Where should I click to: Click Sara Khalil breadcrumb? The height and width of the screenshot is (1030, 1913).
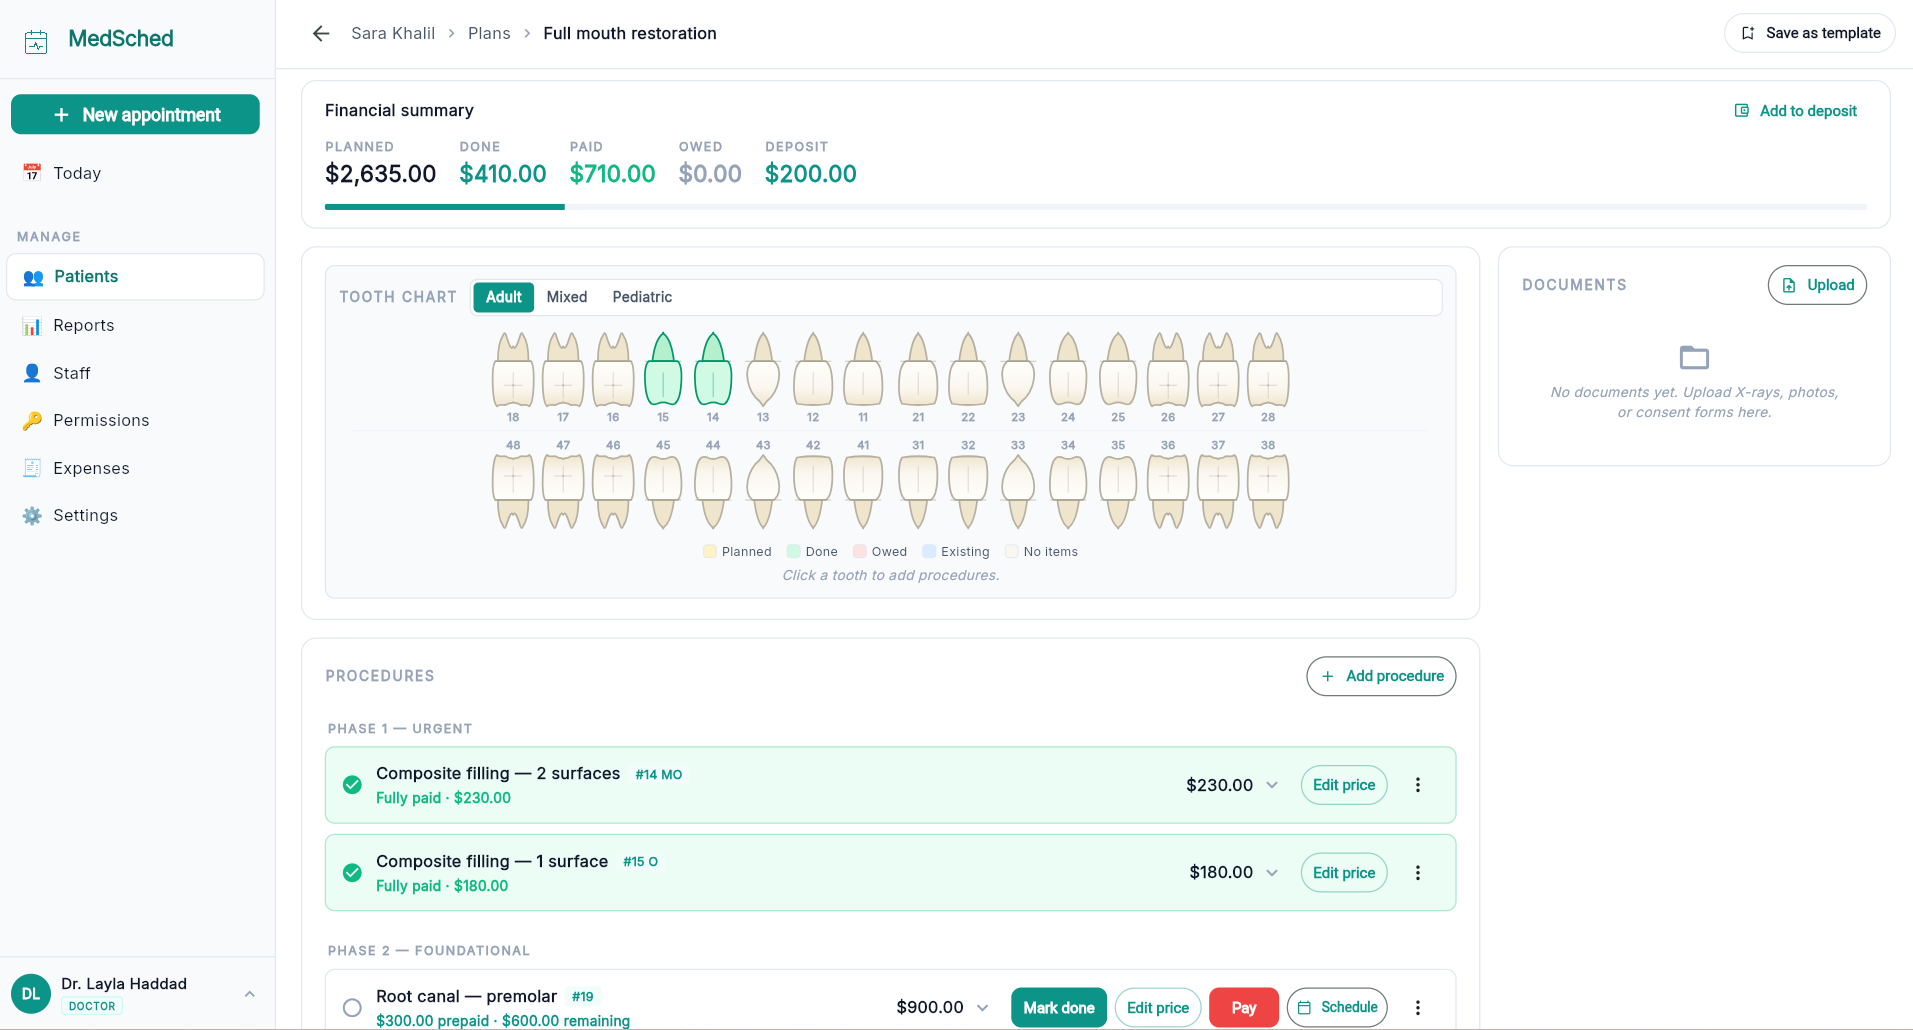pyautogui.click(x=393, y=34)
